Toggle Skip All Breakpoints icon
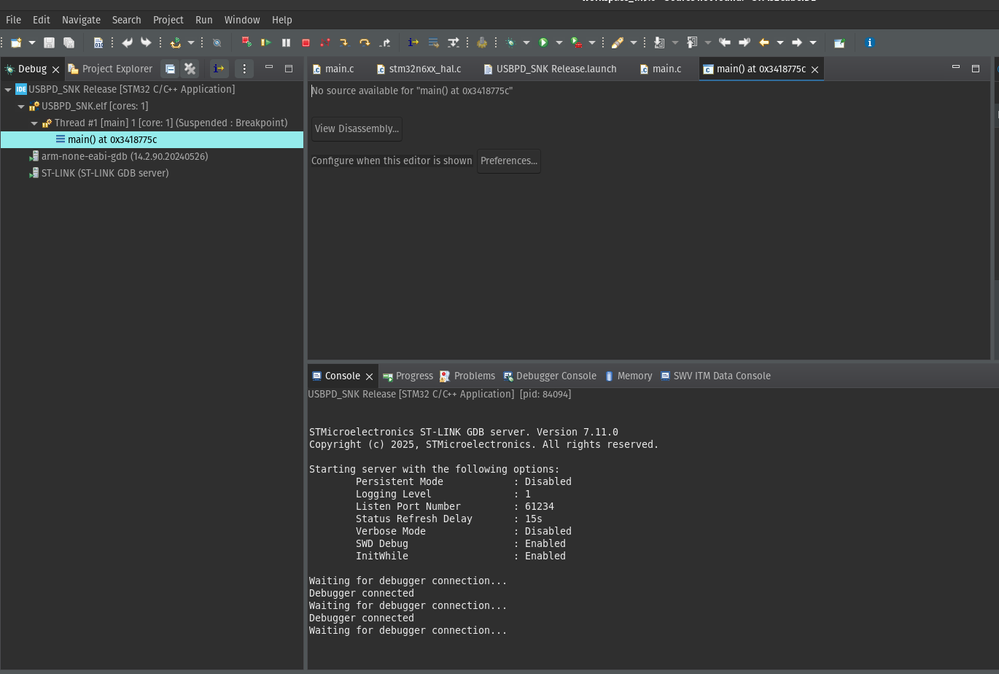 coord(217,43)
